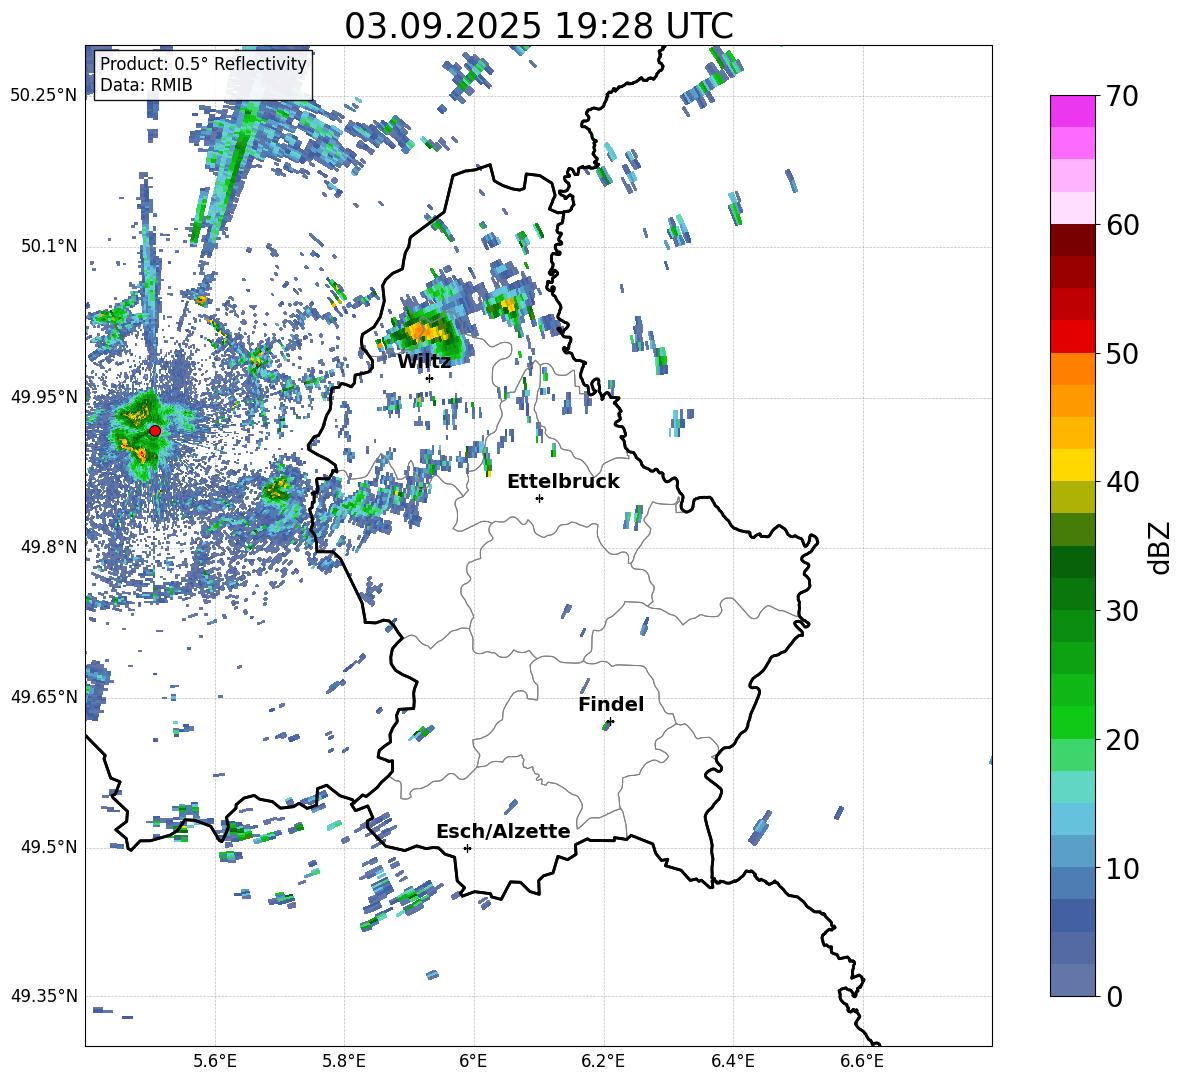
Task: Click the colorbar value 70
Action: click(x=1123, y=97)
